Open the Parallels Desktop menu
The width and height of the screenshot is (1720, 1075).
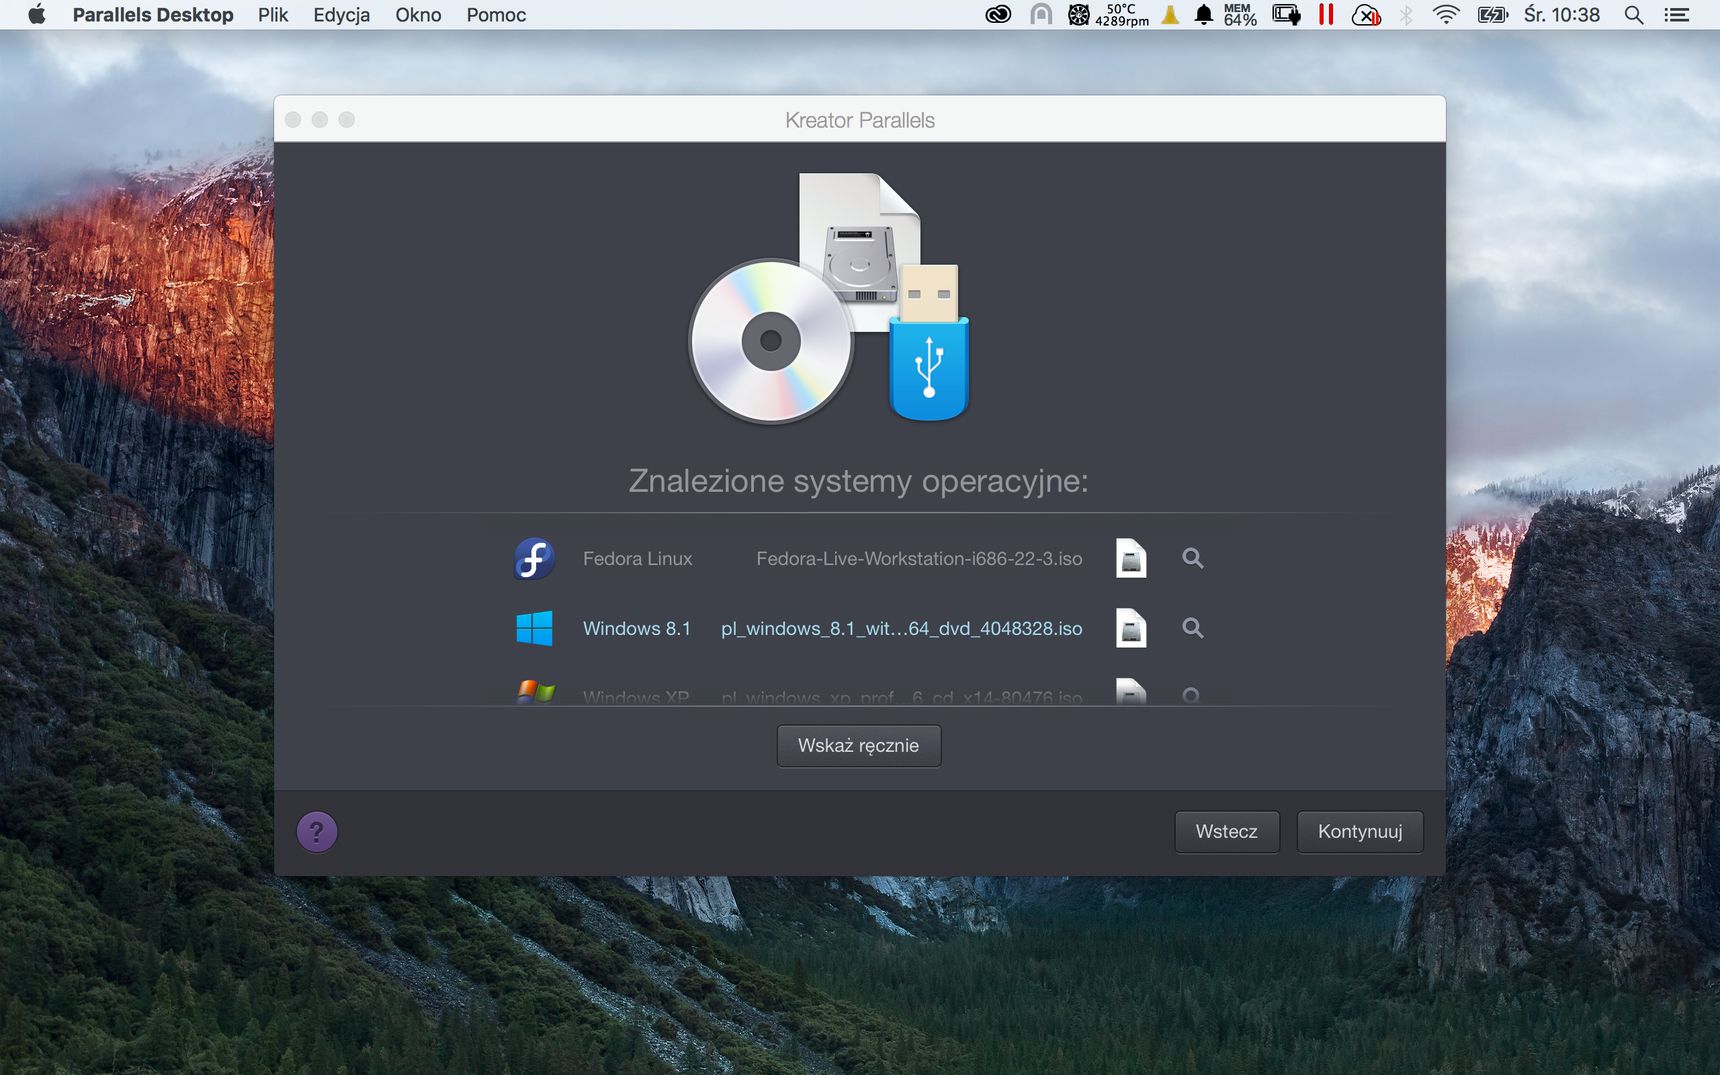tap(153, 15)
